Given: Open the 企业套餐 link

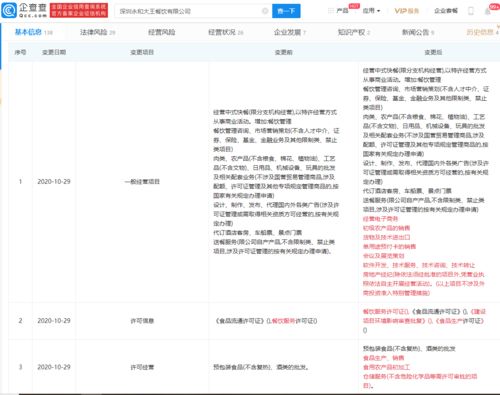Looking at the screenshot, I should (x=446, y=11).
